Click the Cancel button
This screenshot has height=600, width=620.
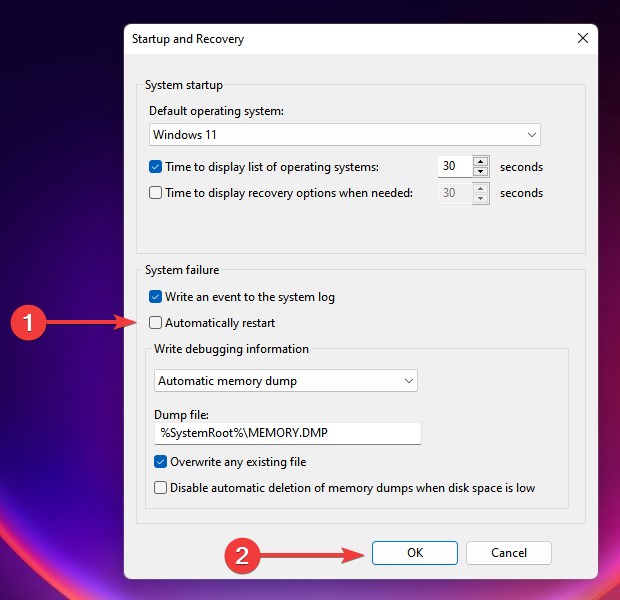[x=508, y=553]
